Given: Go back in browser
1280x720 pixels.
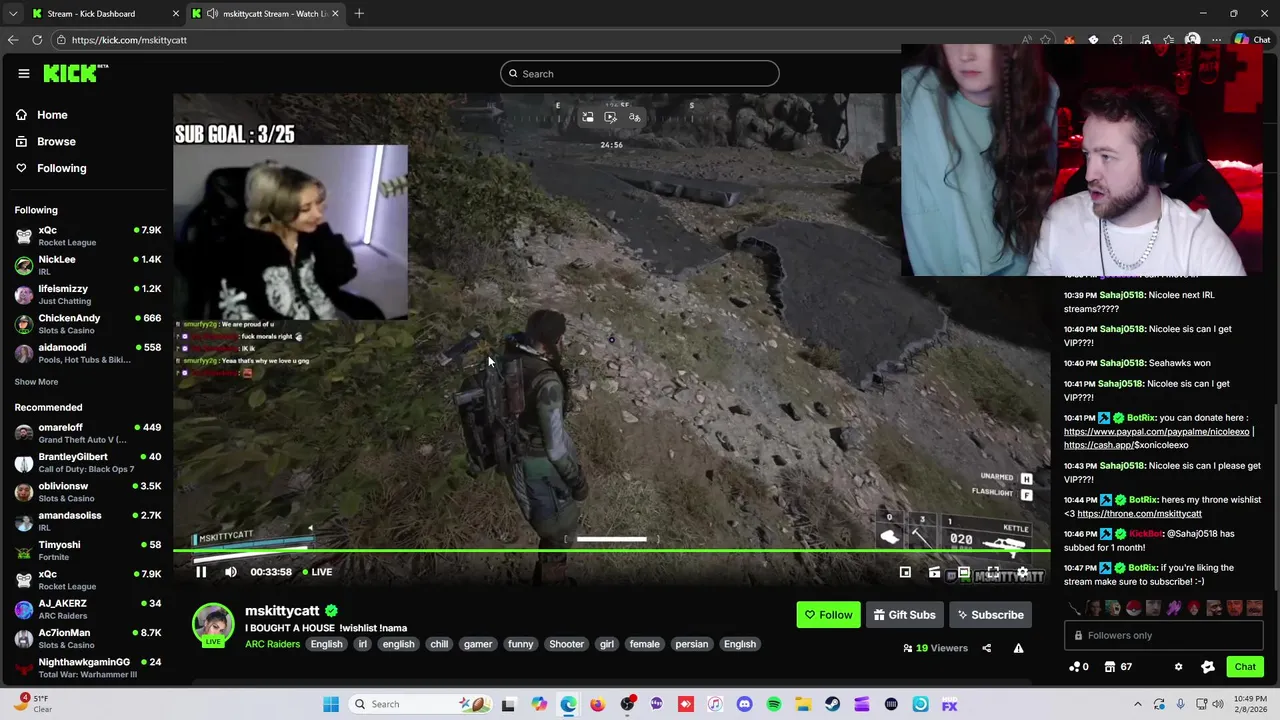Looking at the screenshot, I should (13, 40).
